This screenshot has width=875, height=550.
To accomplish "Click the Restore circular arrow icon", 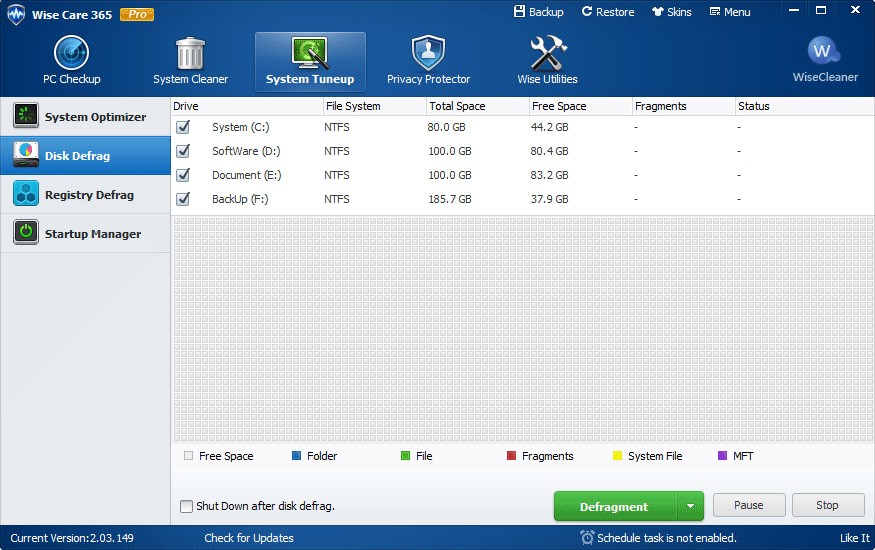I will 586,11.
